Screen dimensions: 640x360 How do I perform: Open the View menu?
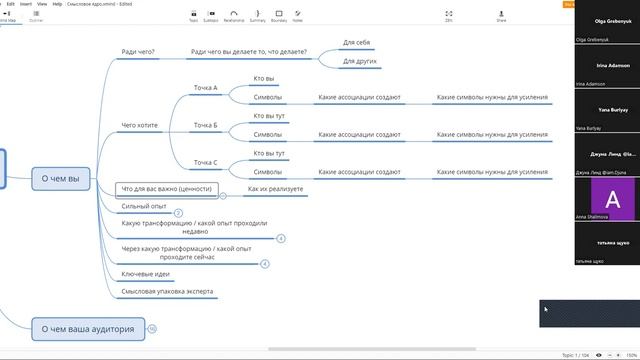[x=42, y=4]
